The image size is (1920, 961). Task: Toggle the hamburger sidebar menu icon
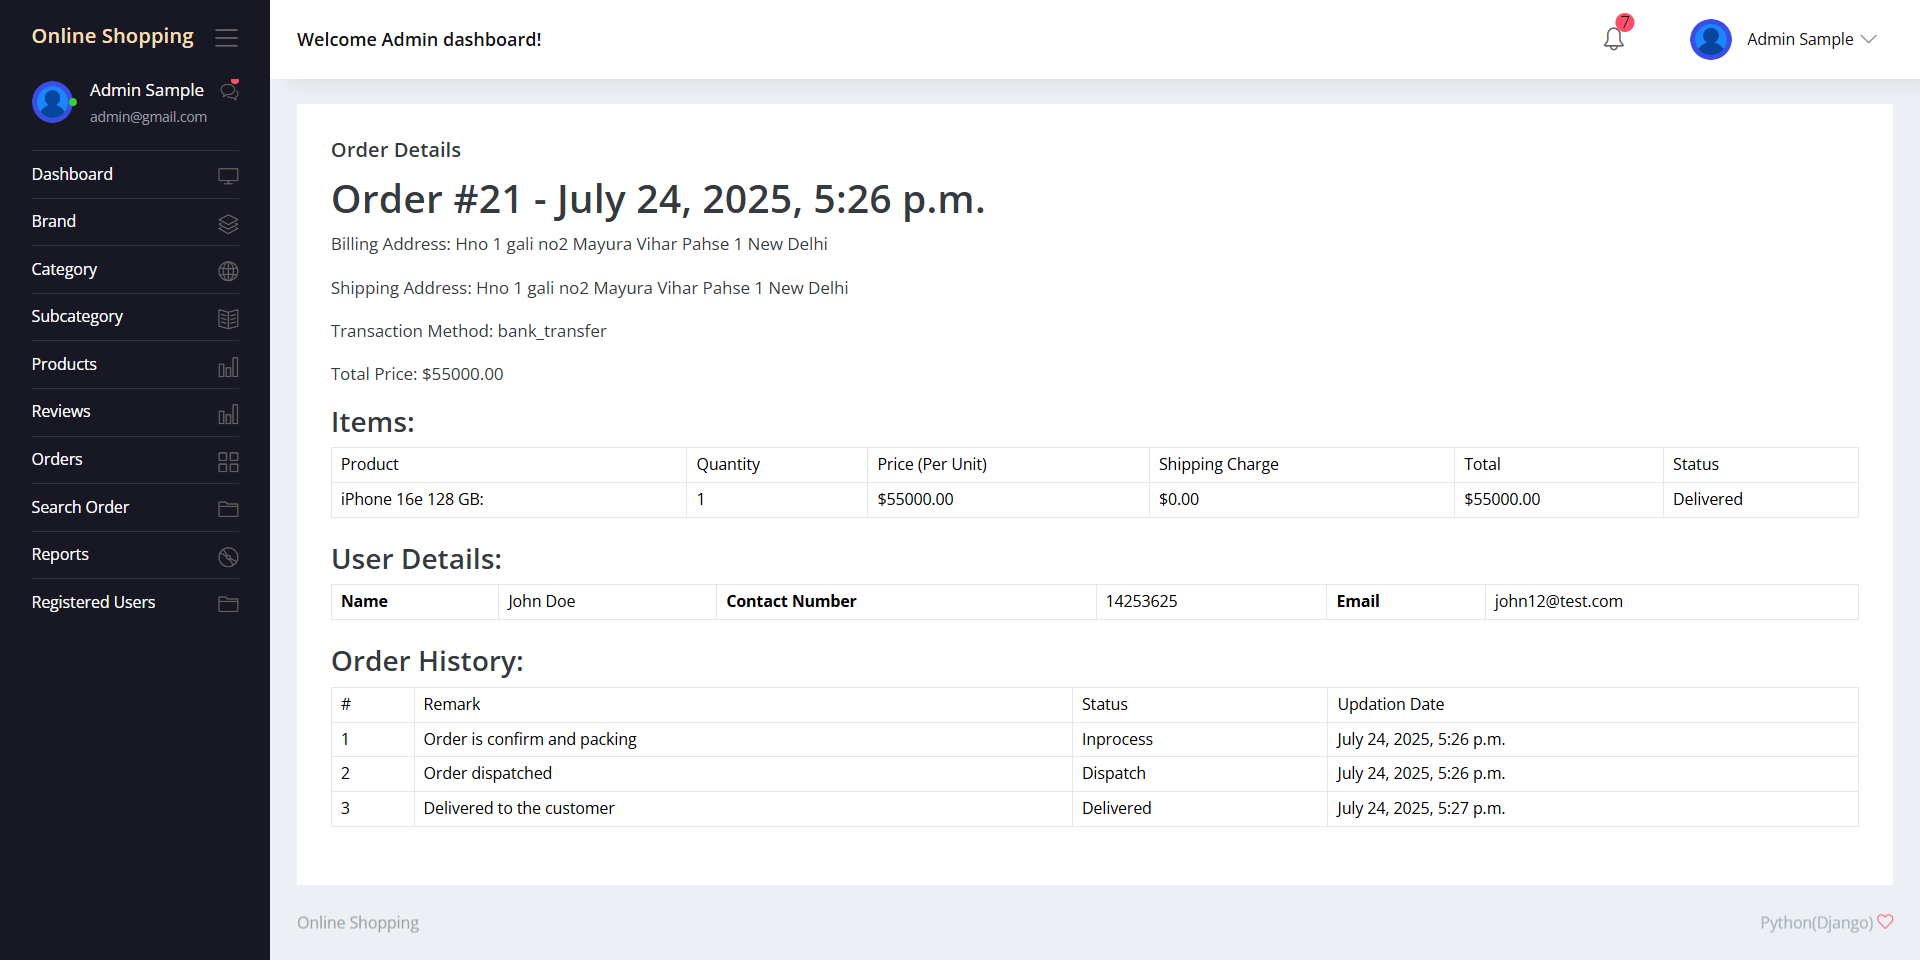[227, 38]
